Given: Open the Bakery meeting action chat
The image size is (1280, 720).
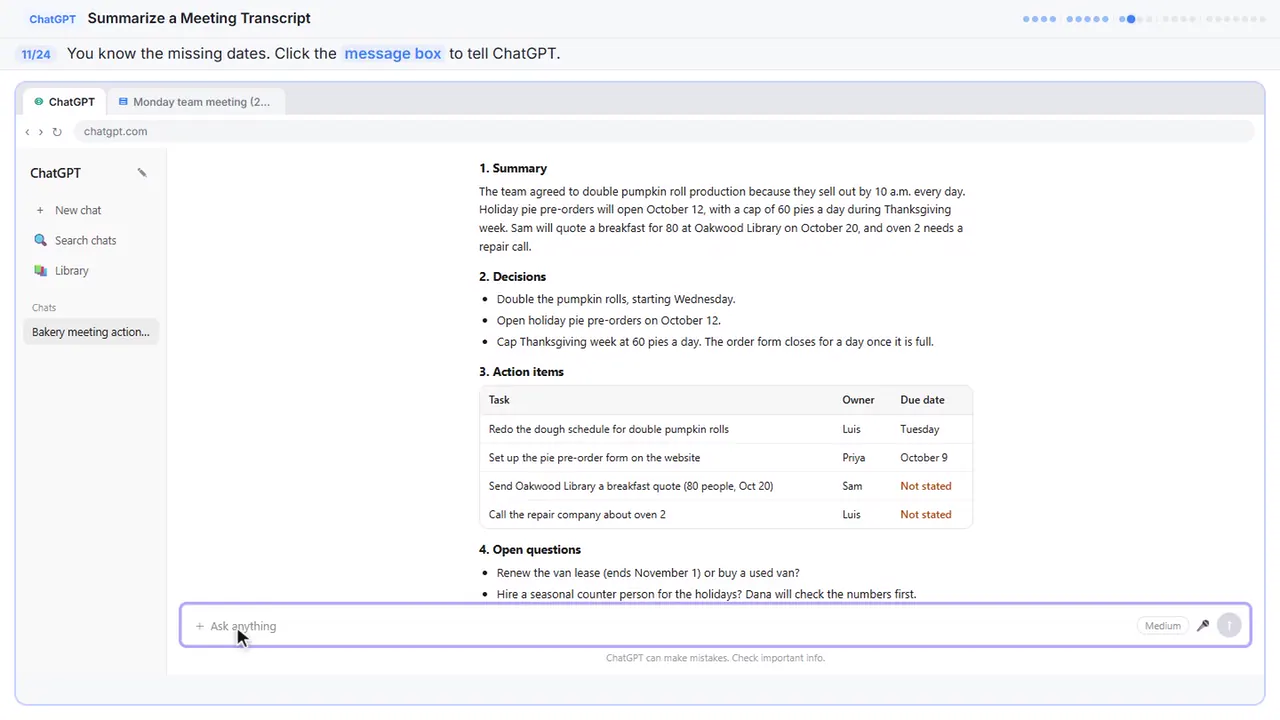Looking at the screenshot, I should tap(91, 332).
